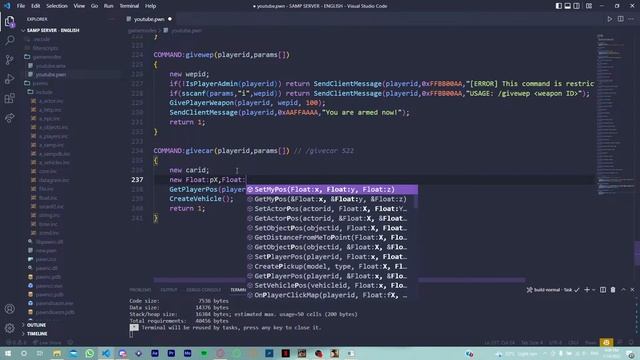Switch to the OUTPUT panel tab
This screenshot has width=640, height=360.
point(169,290)
